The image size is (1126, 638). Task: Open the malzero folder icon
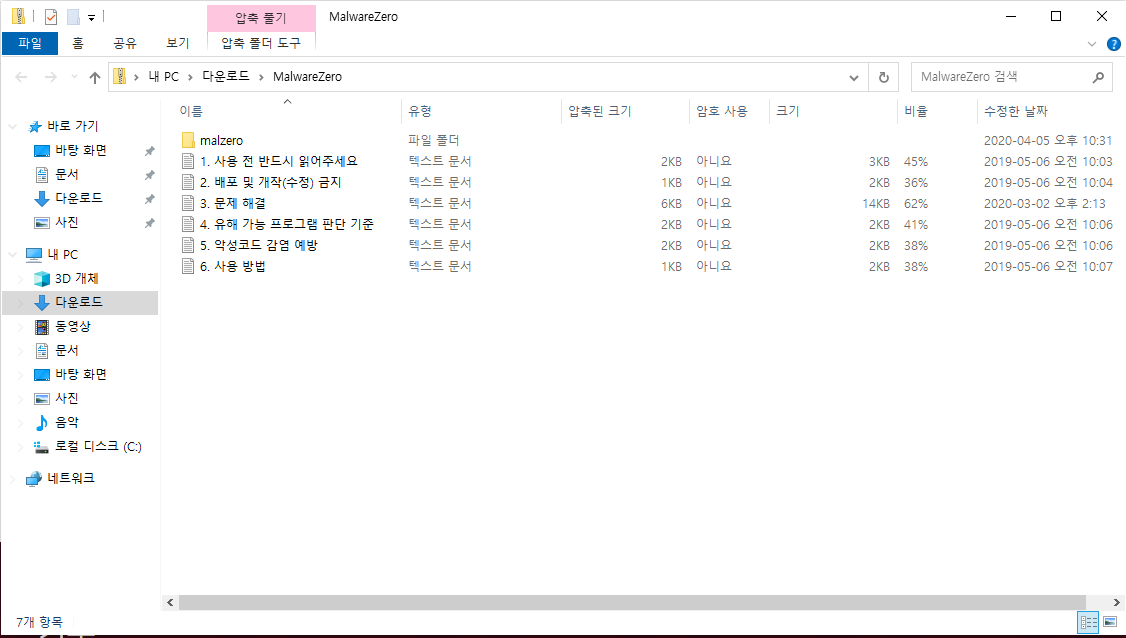coord(188,140)
